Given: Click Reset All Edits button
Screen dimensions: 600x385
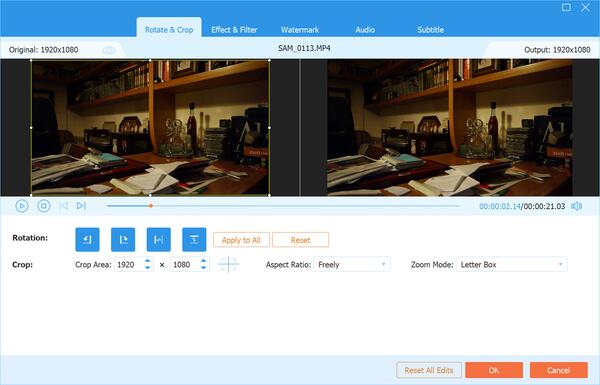Looking at the screenshot, I should pyautogui.click(x=429, y=370).
